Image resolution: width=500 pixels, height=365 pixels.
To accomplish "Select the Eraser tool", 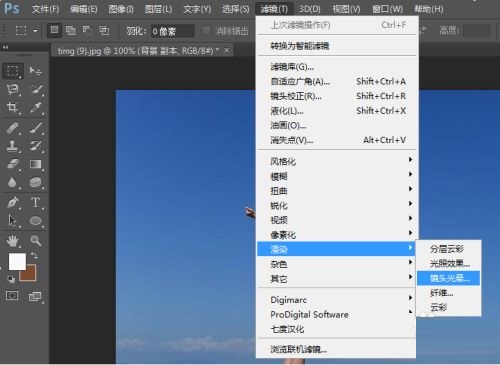I will [12, 164].
